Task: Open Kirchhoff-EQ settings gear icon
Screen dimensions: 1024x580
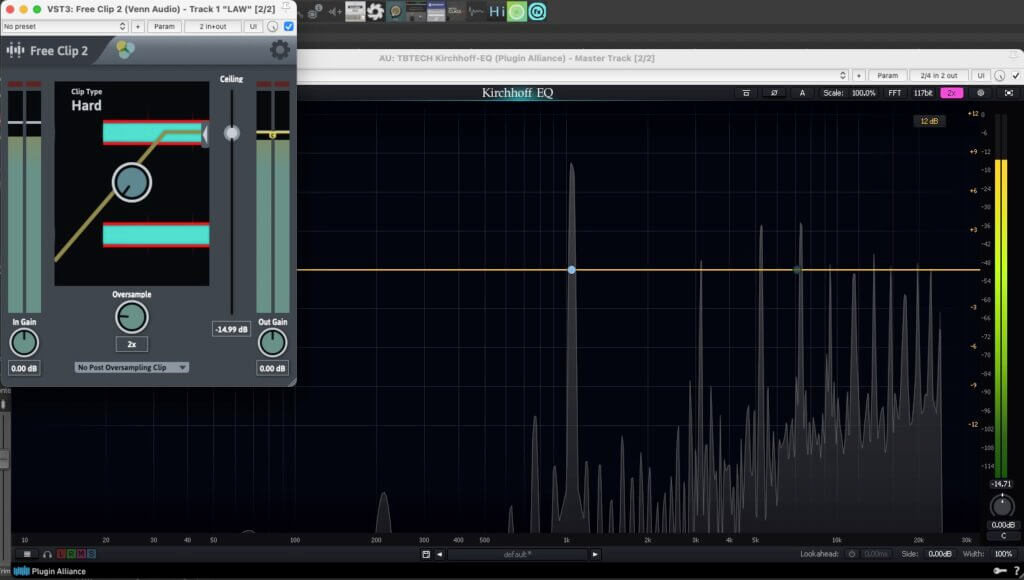Action: (980, 93)
